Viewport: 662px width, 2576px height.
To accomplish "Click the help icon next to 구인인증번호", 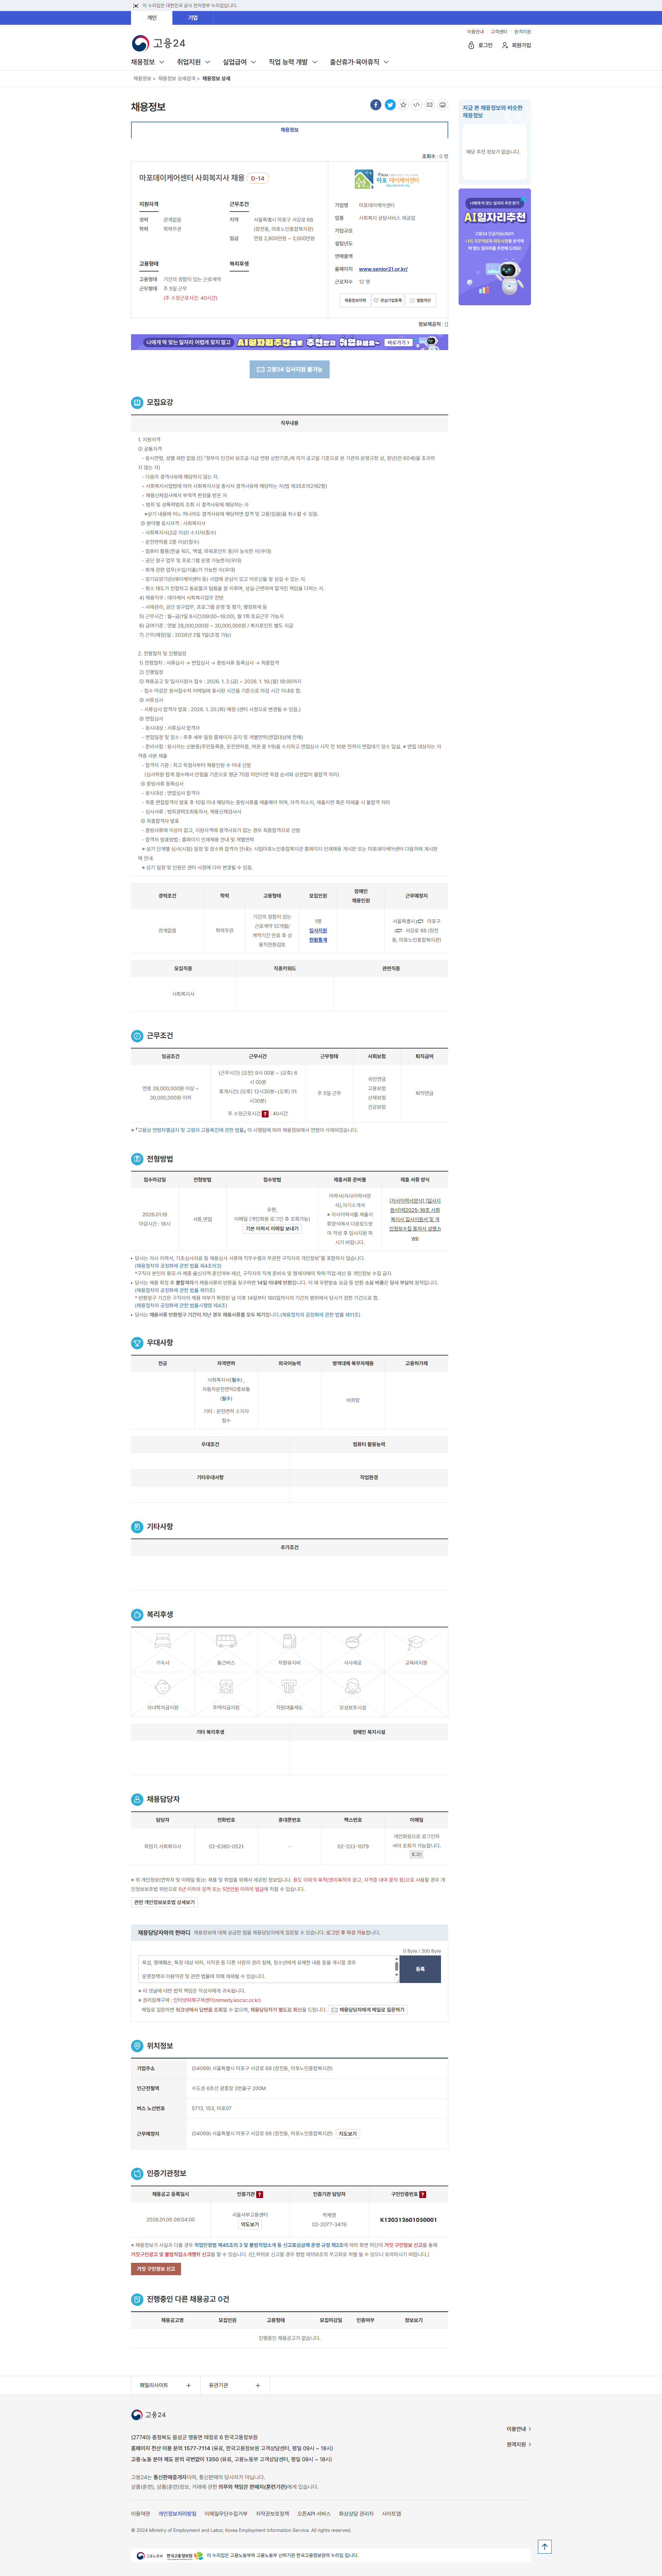I will point(423,2194).
